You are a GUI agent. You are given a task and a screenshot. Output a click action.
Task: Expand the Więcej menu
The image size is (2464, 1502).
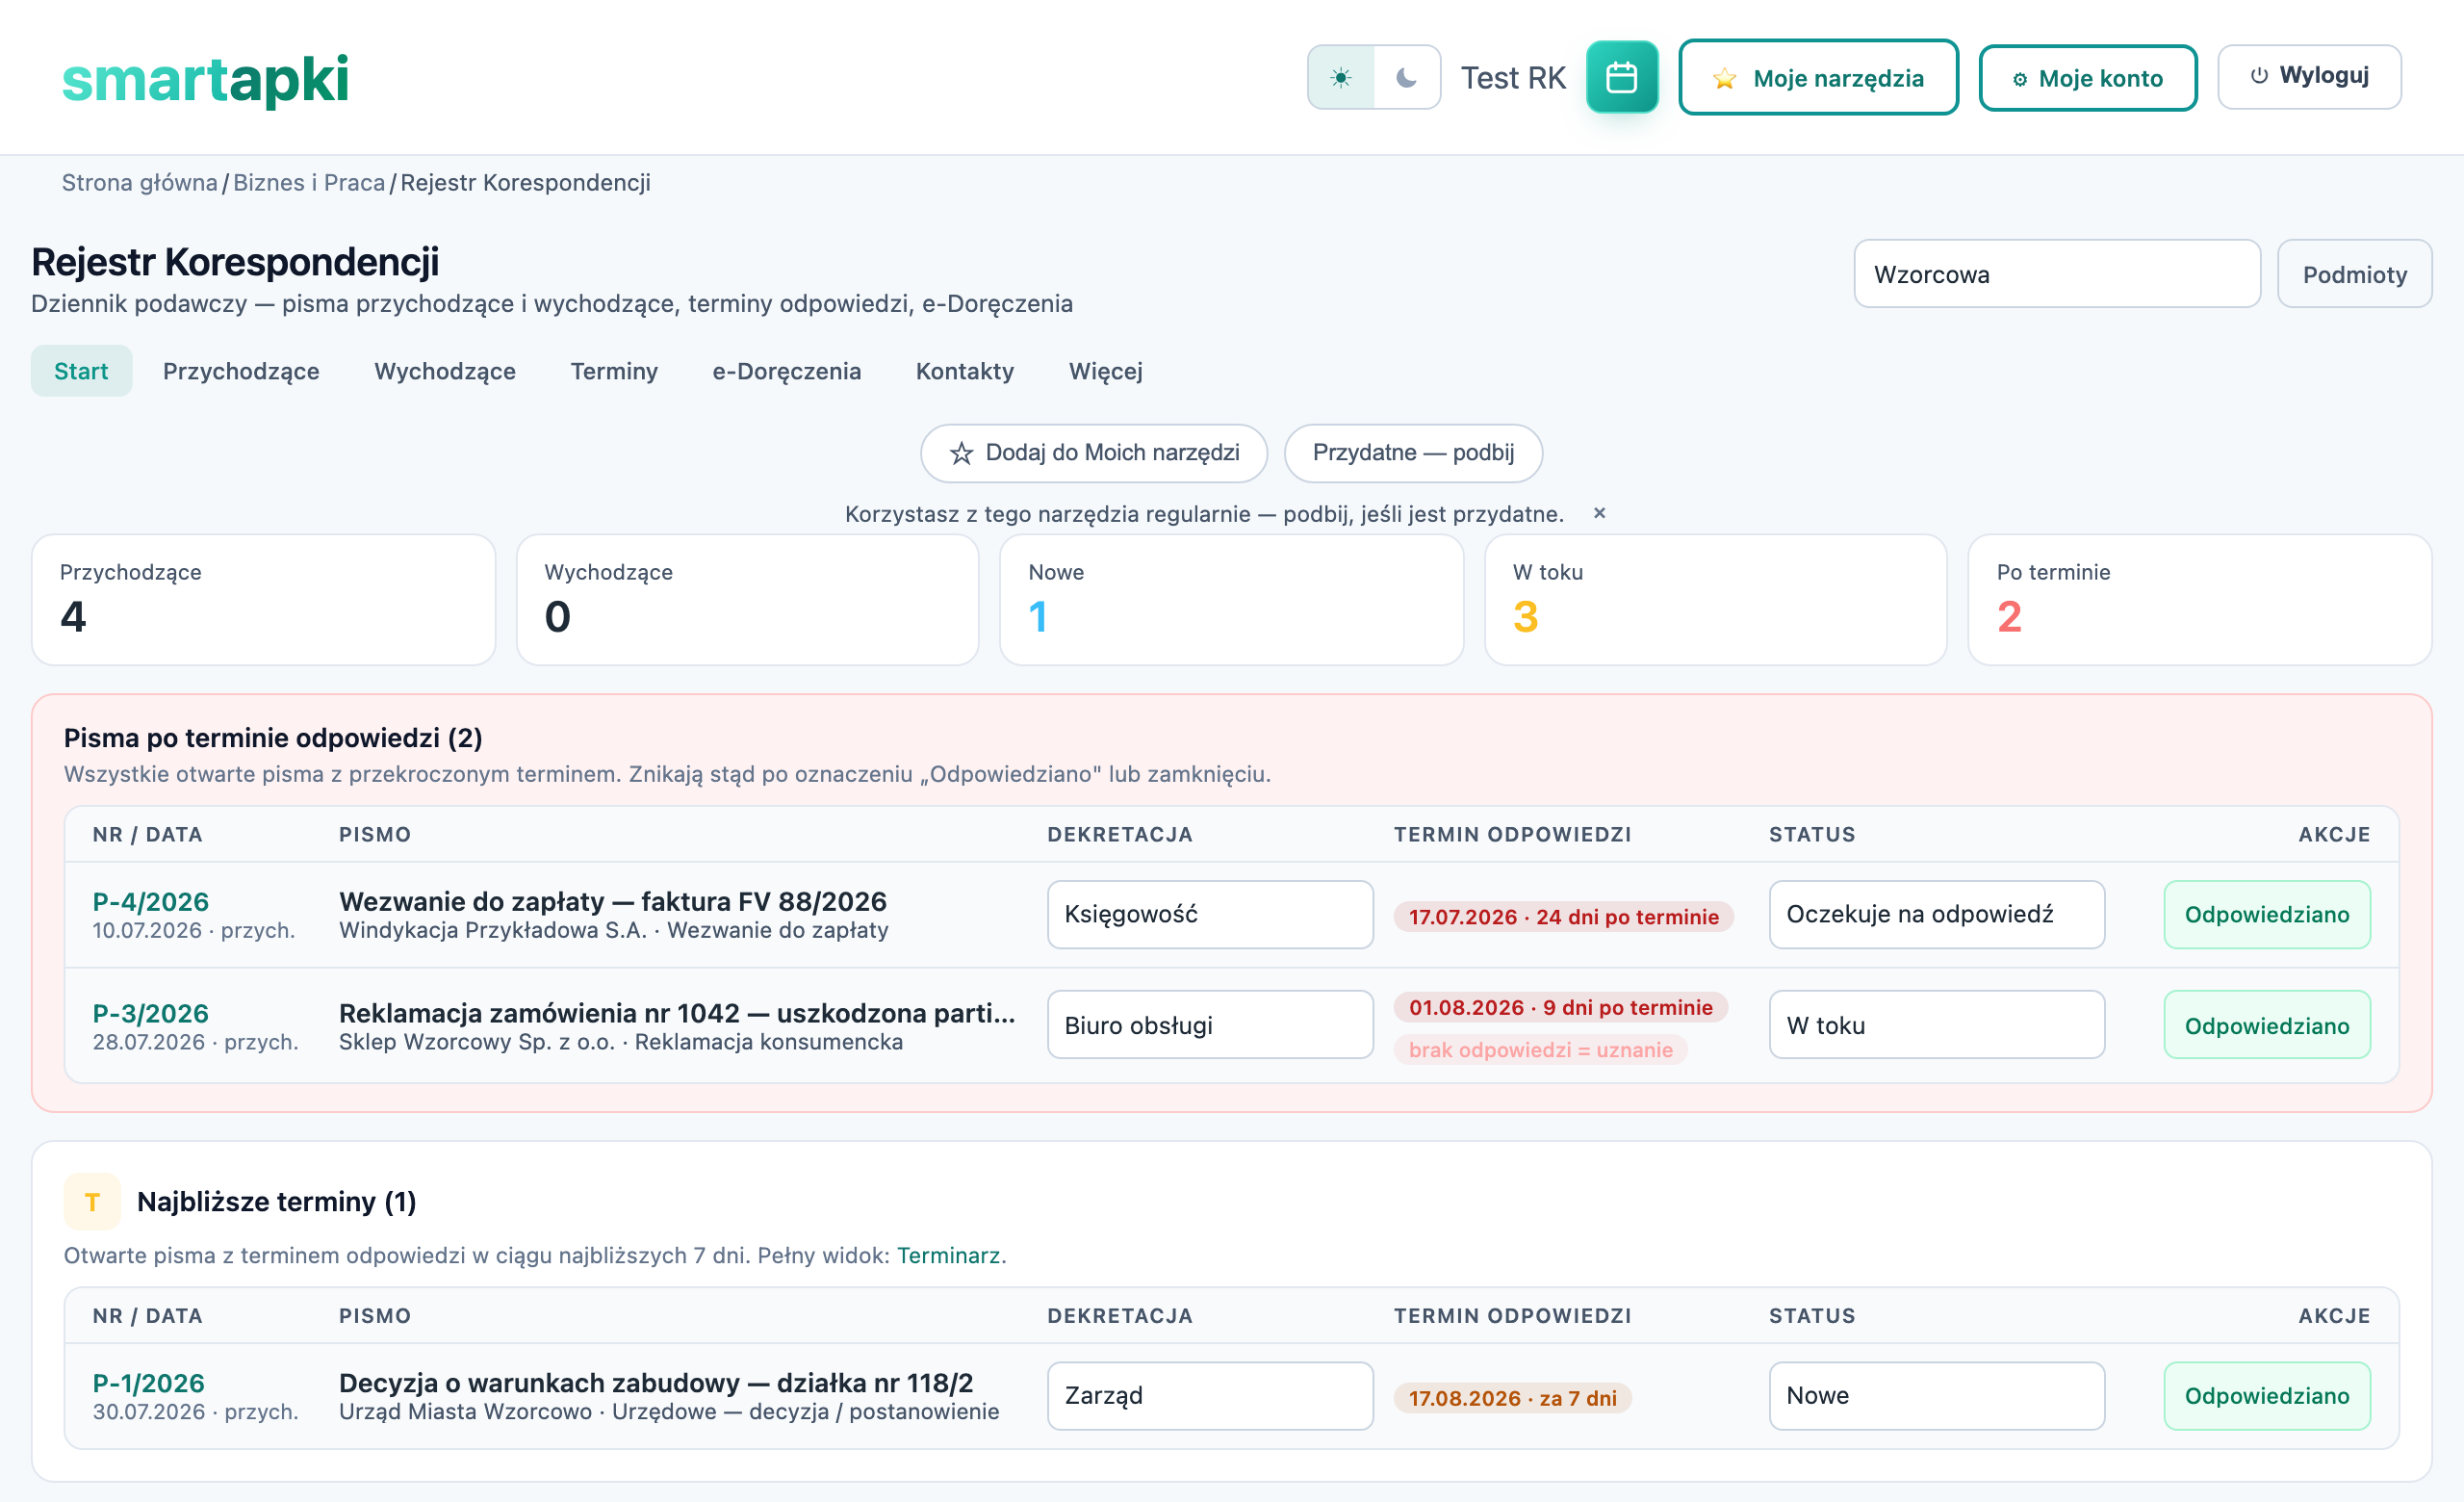pyautogui.click(x=1105, y=371)
